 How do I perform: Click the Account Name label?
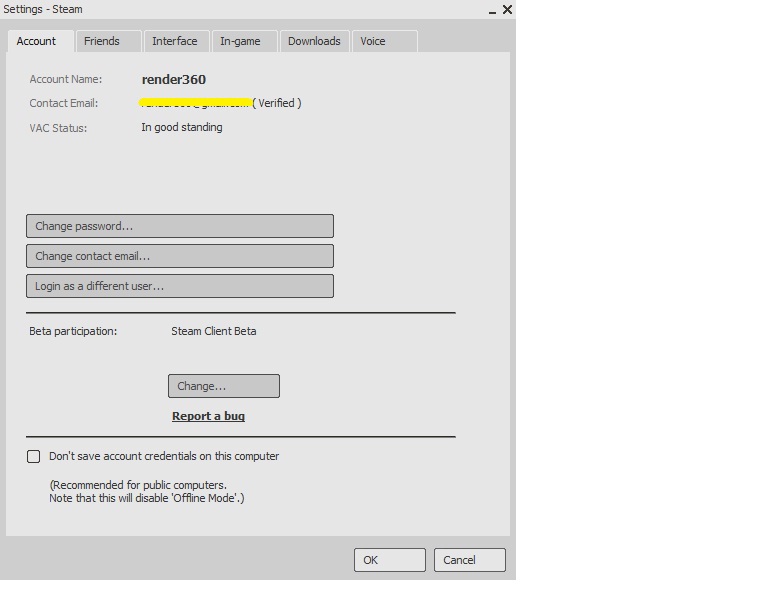click(x=66, y=79)
